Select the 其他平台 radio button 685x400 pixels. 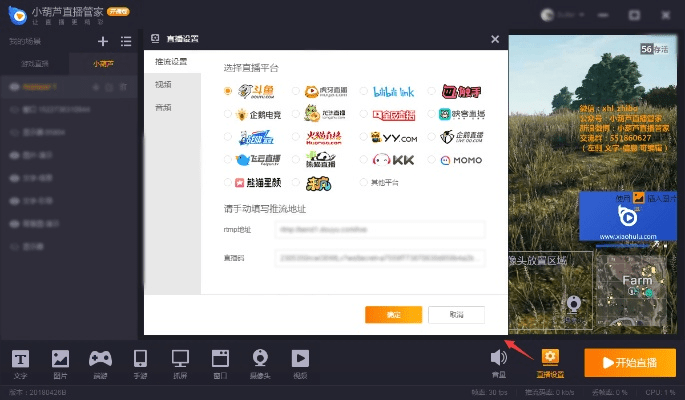point(363,182)
